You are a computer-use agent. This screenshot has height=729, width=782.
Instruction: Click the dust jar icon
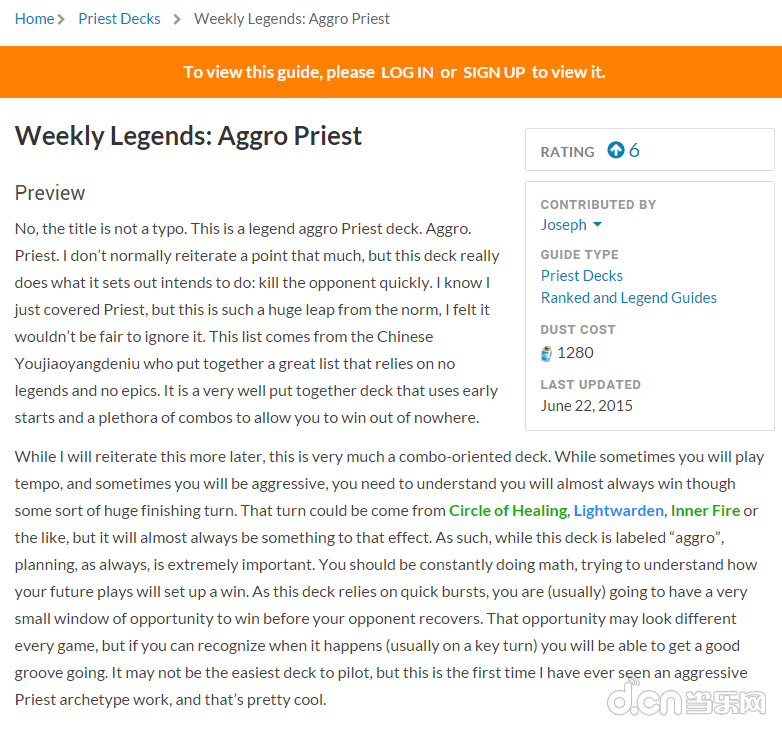[x=547, y=354]
